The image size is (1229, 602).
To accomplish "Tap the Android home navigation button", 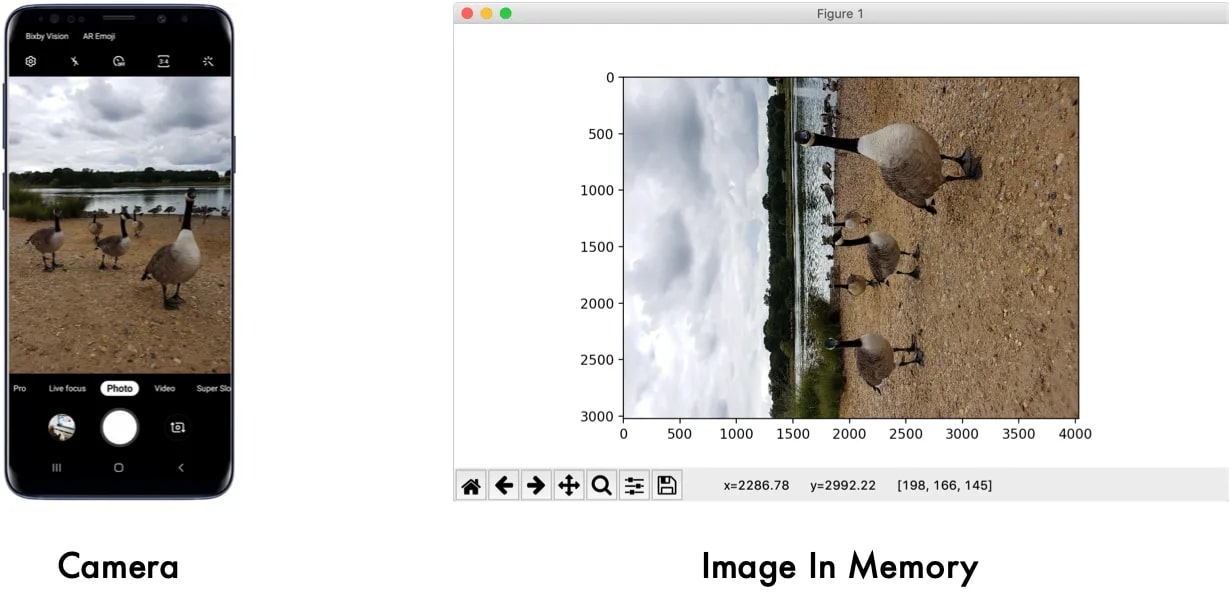I will pyautogui.click(x=119, y=467).
